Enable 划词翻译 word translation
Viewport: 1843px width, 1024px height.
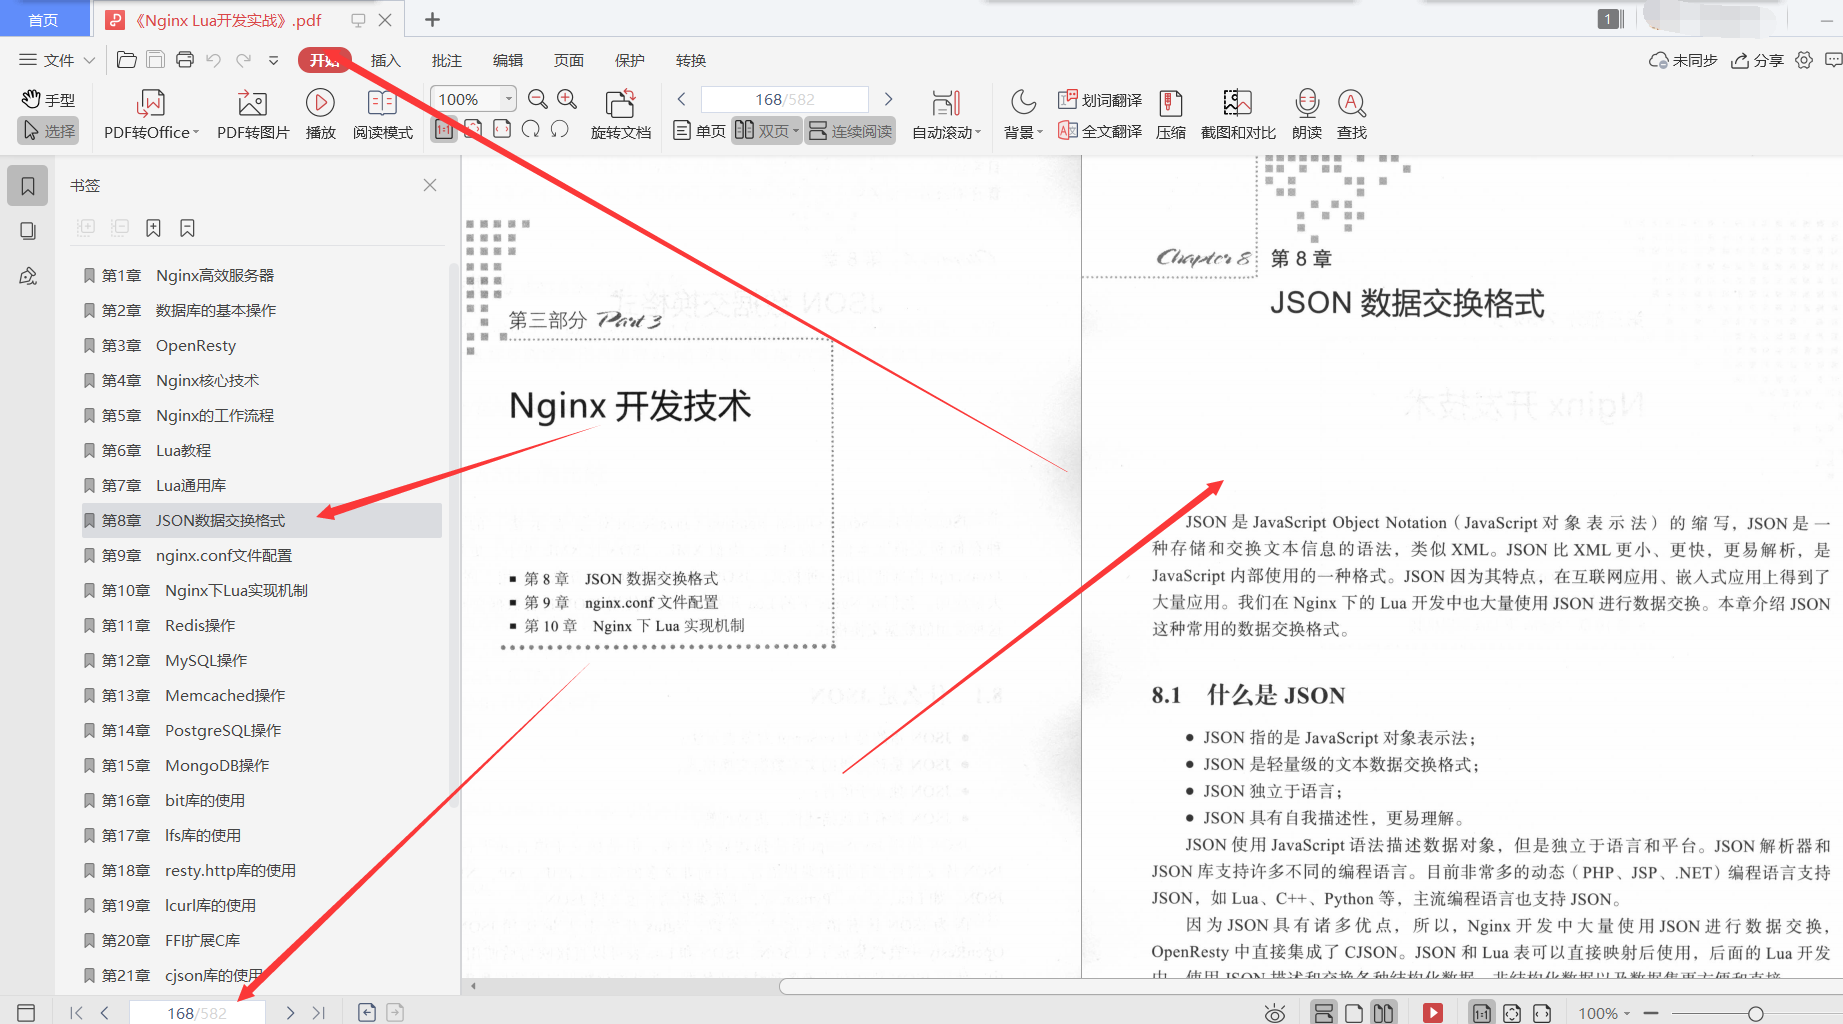(1099, 99)
